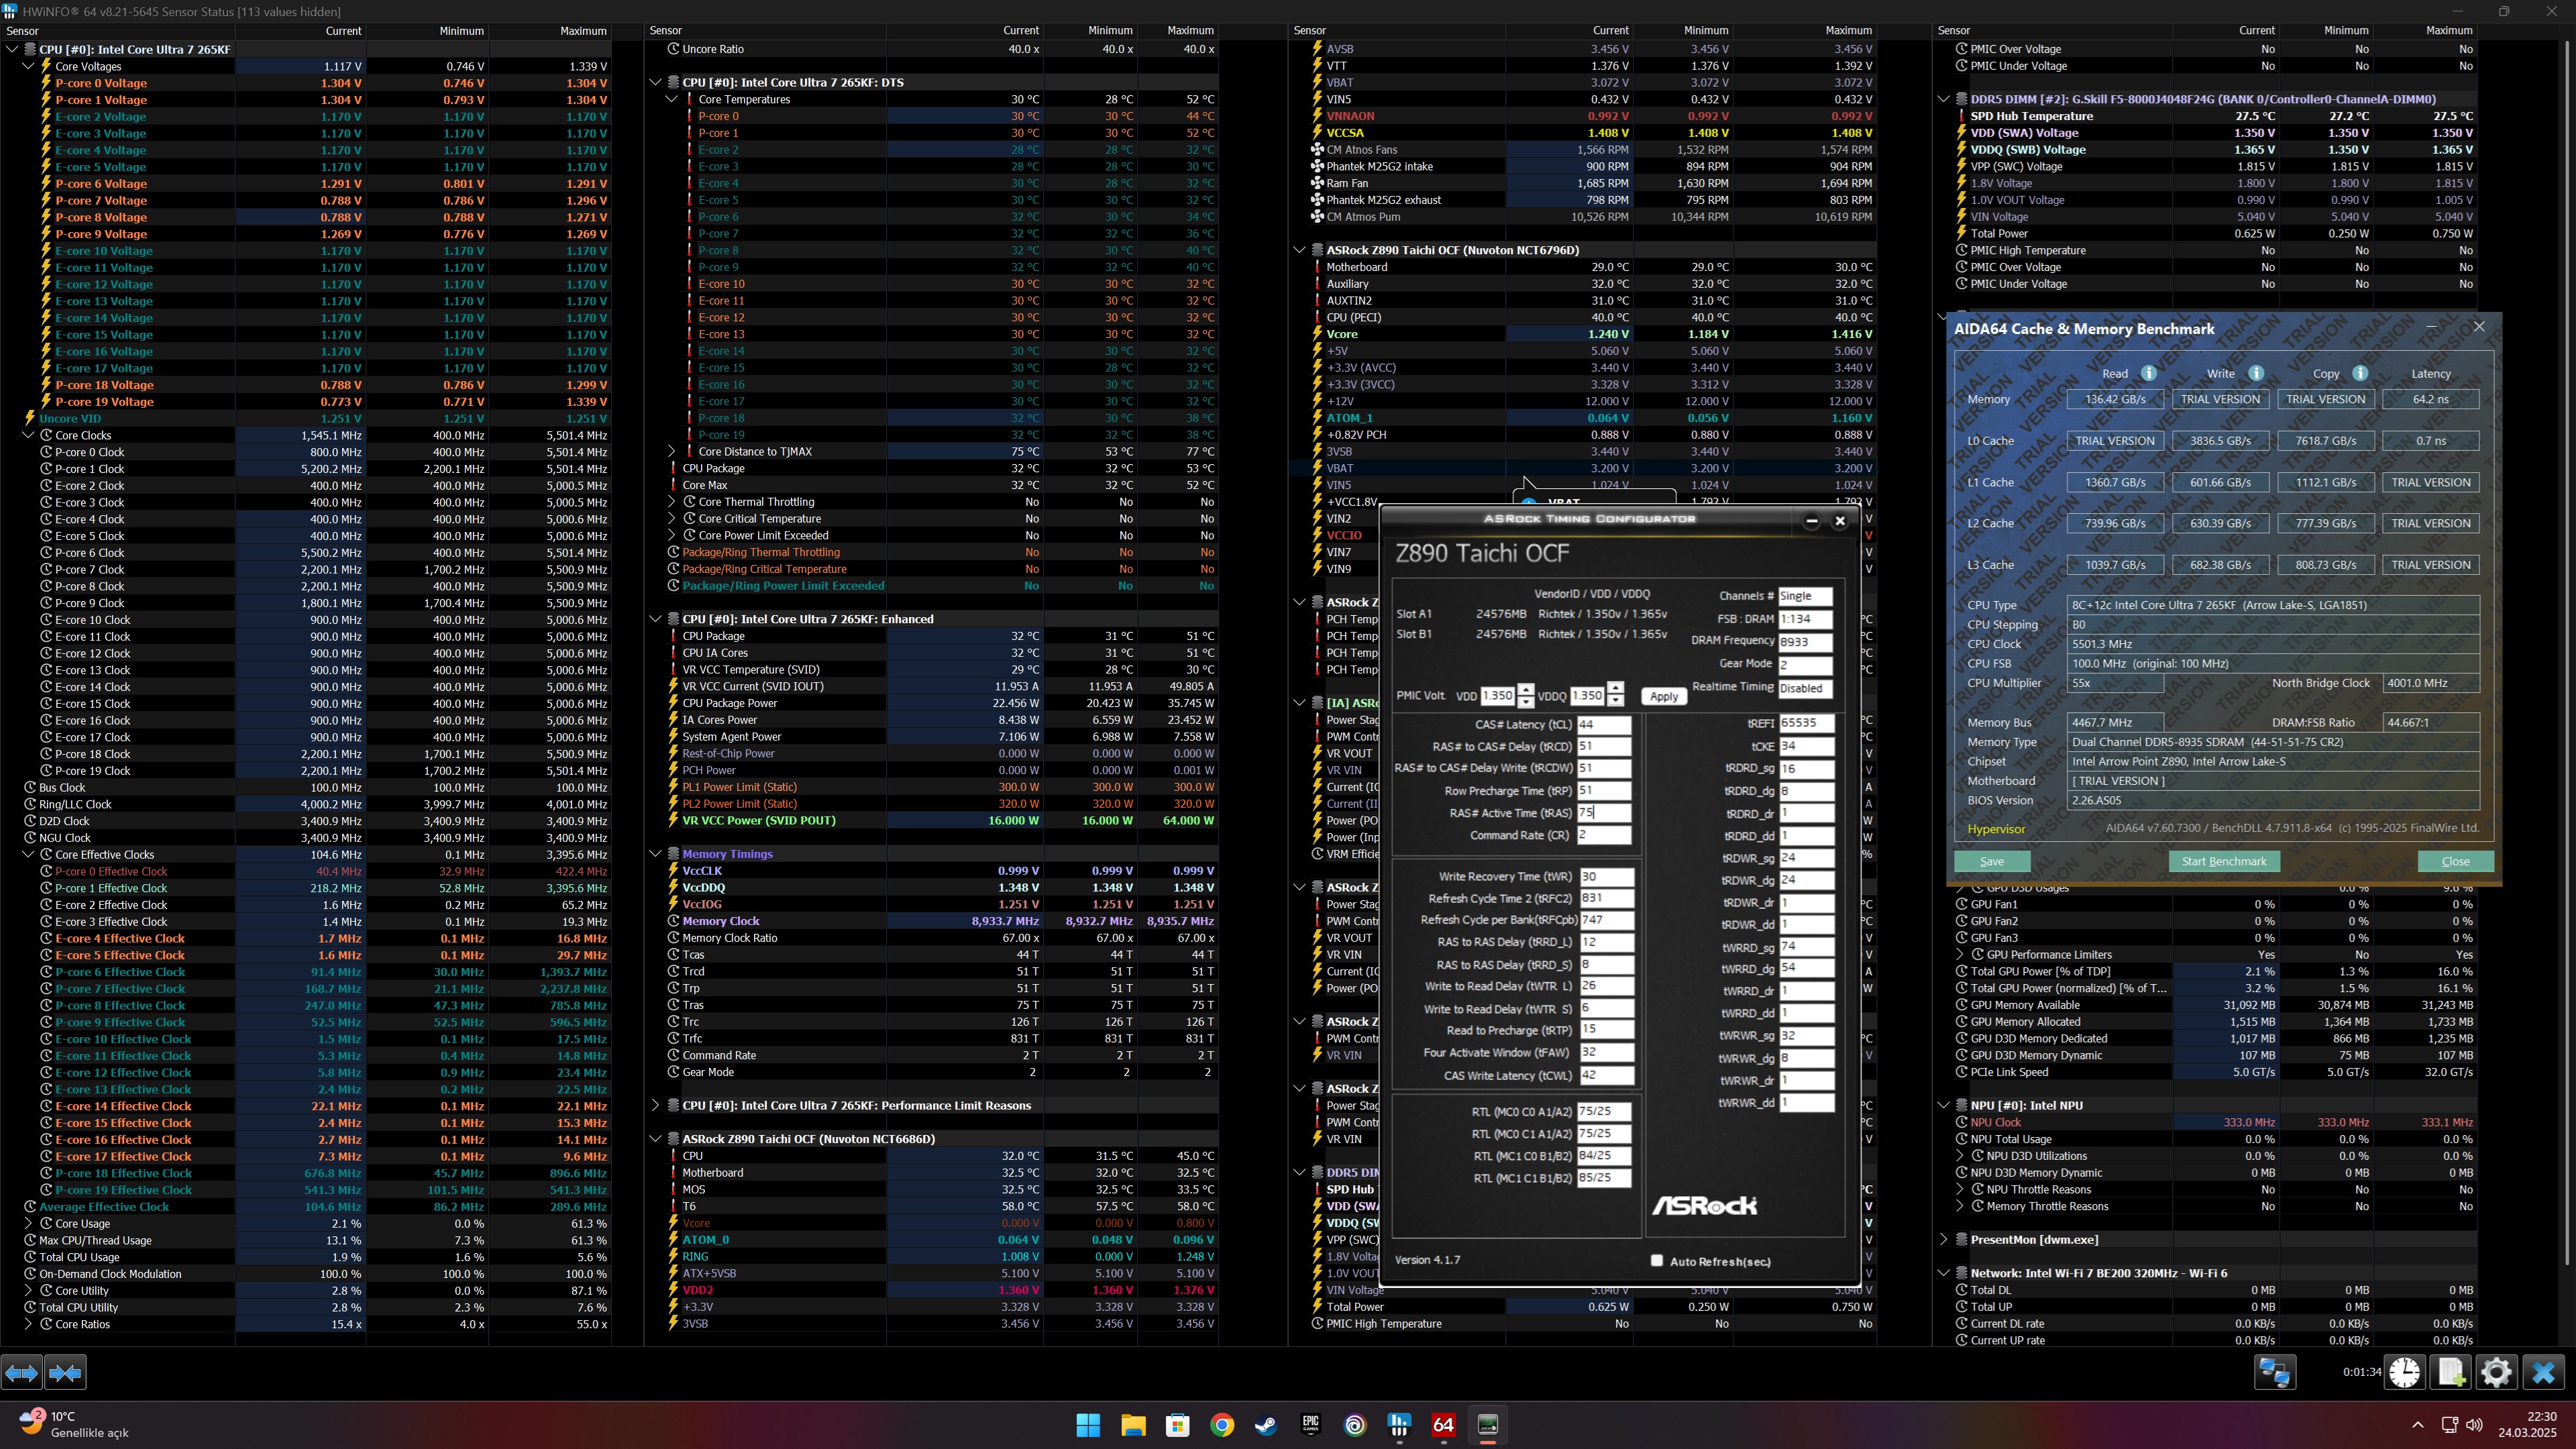Viewport: 2576px width, 1449px height.
Task: Click info icon next to Write
Action: (x=2256, y=373)
